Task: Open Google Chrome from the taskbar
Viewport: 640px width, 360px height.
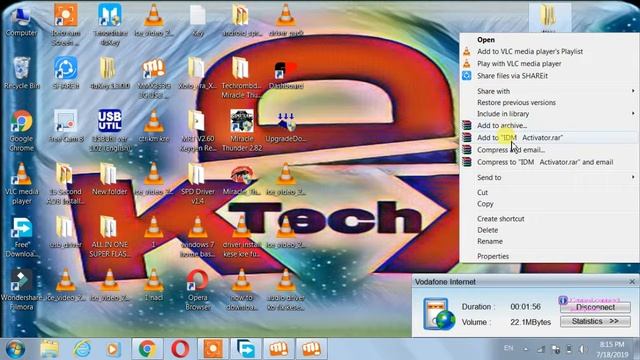Action: point(147,349)
